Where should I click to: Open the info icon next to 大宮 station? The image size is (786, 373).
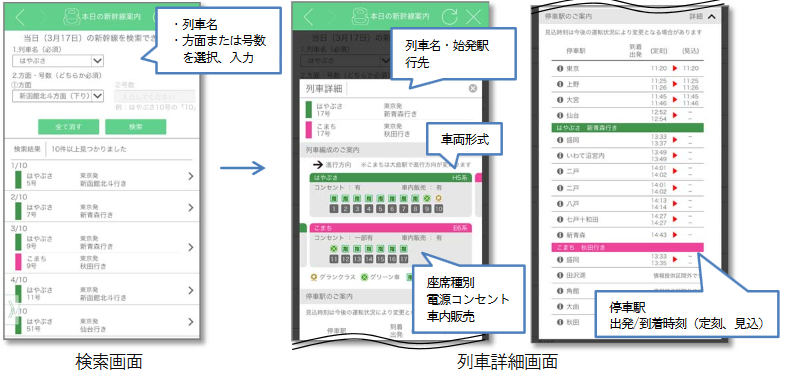(x=560, y=99)
